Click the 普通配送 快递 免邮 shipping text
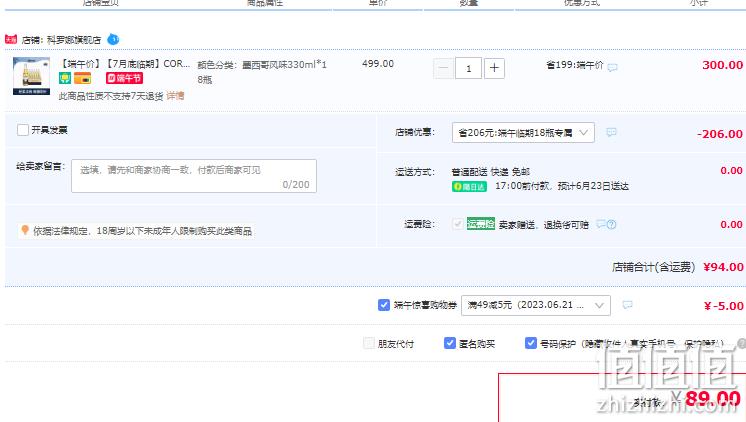This screenshot has height=422, width=746. click(491, 172)
